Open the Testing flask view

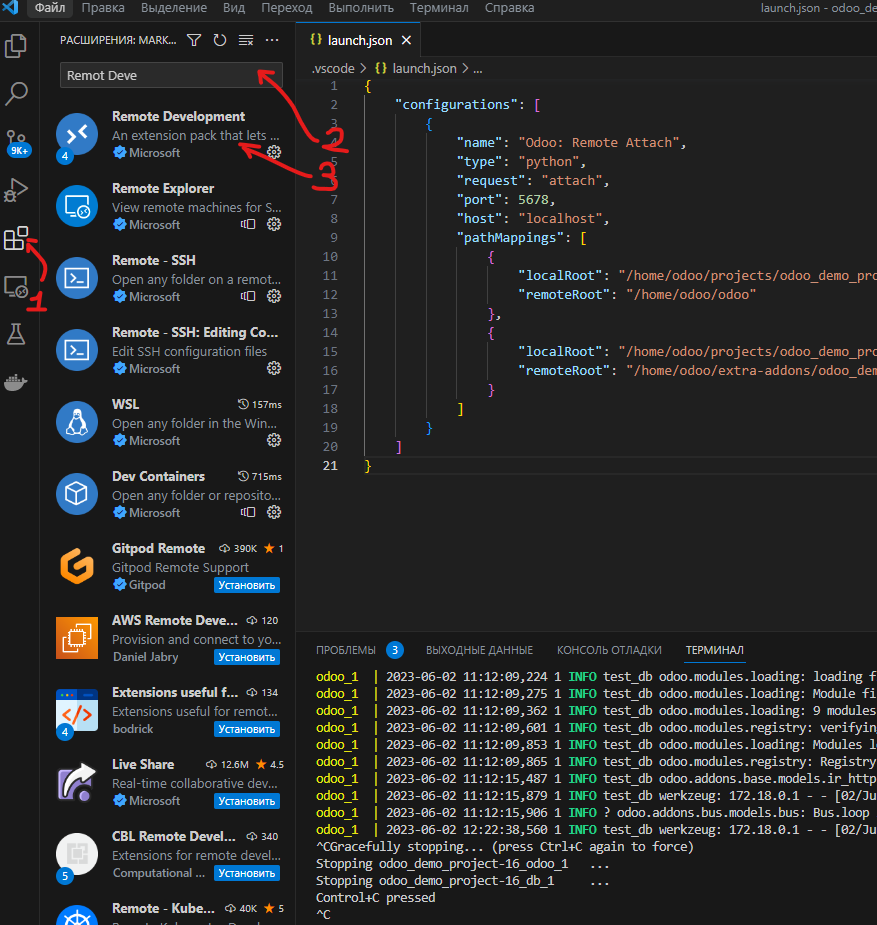pyautogui.click(x=16, y=334)
